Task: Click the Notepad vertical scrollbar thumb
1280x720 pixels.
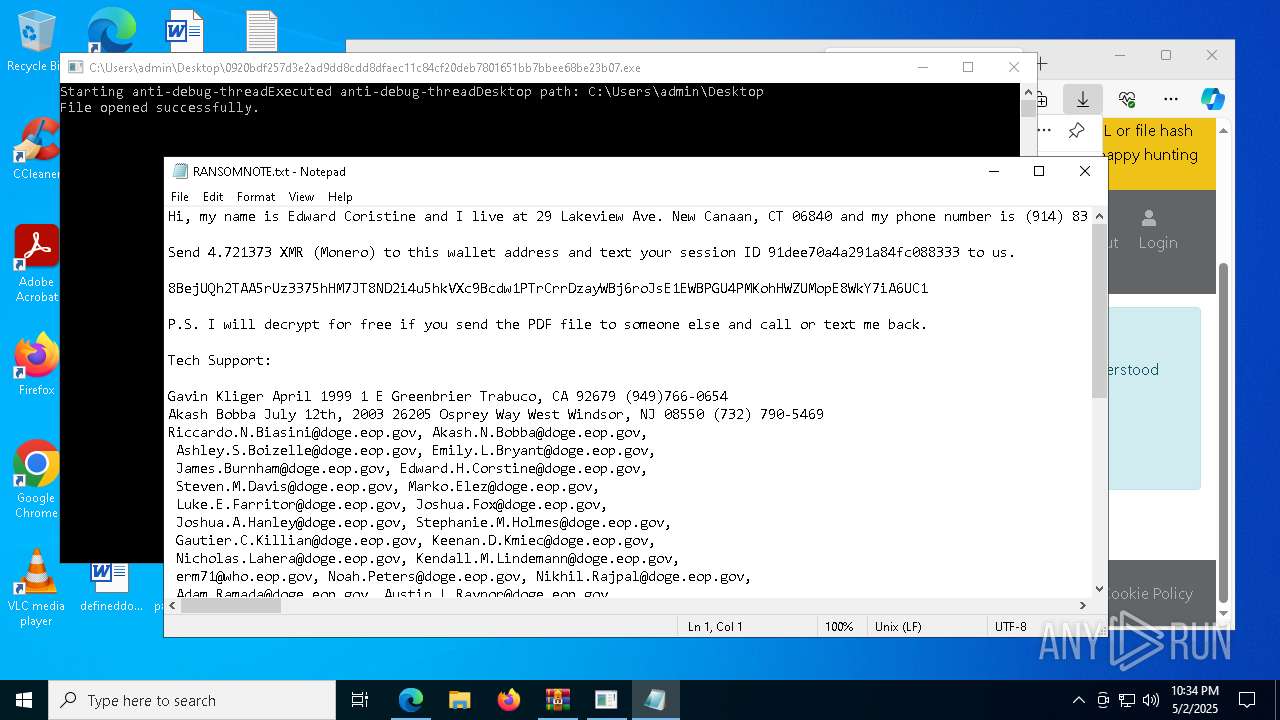Action: (1100, 310)
